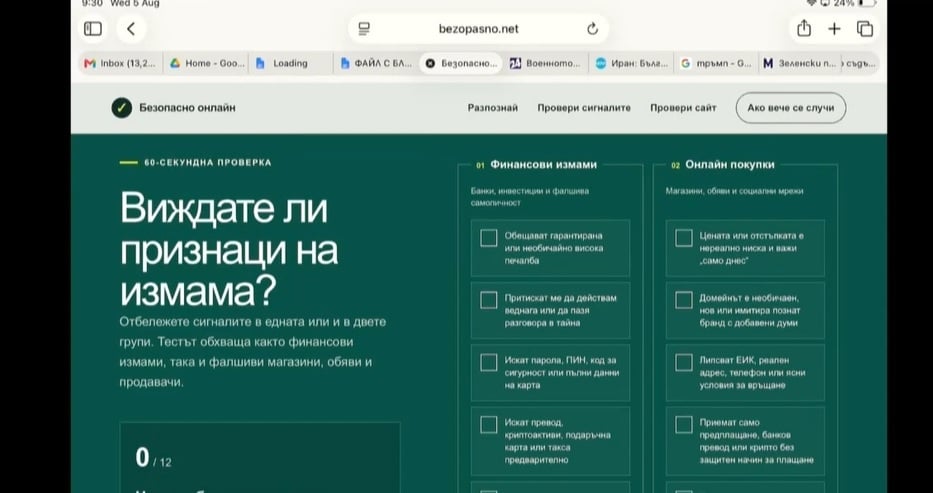Click the Магазини, обяви и социални мрежи subtitle

pos(734,191)
